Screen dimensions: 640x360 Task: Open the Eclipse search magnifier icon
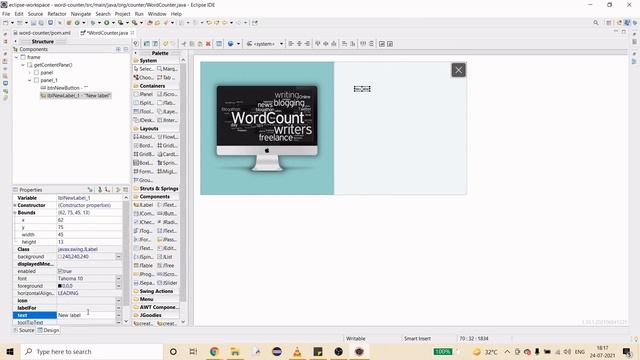[x=596, y=23]
